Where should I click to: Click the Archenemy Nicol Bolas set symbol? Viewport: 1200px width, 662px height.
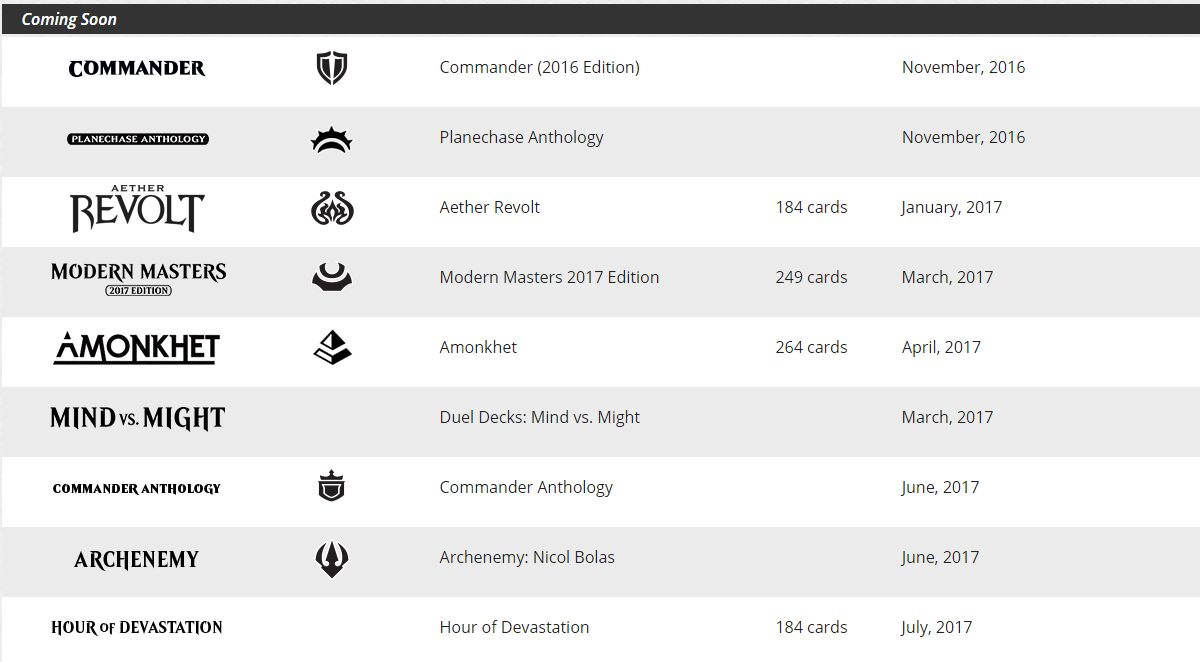click(x=331, y=558)
